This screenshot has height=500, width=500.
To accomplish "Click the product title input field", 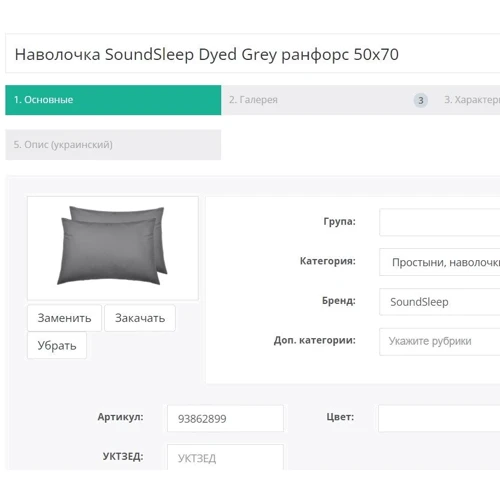I will coord(252,53).
